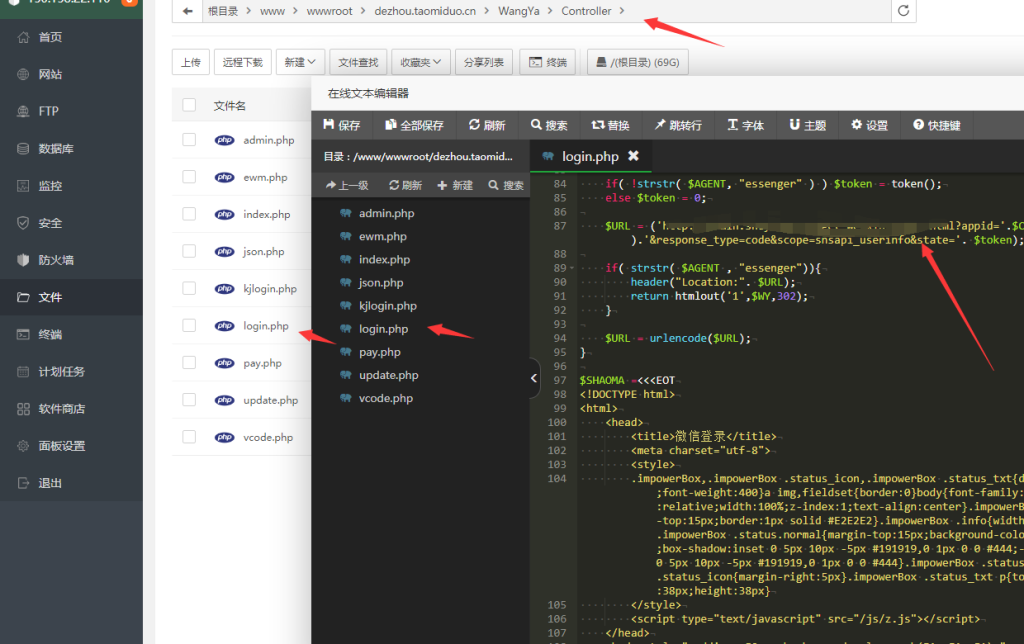Open the 终端 terminal from file toolbar
Viewport: 1024px width, 644px height.
546,61
